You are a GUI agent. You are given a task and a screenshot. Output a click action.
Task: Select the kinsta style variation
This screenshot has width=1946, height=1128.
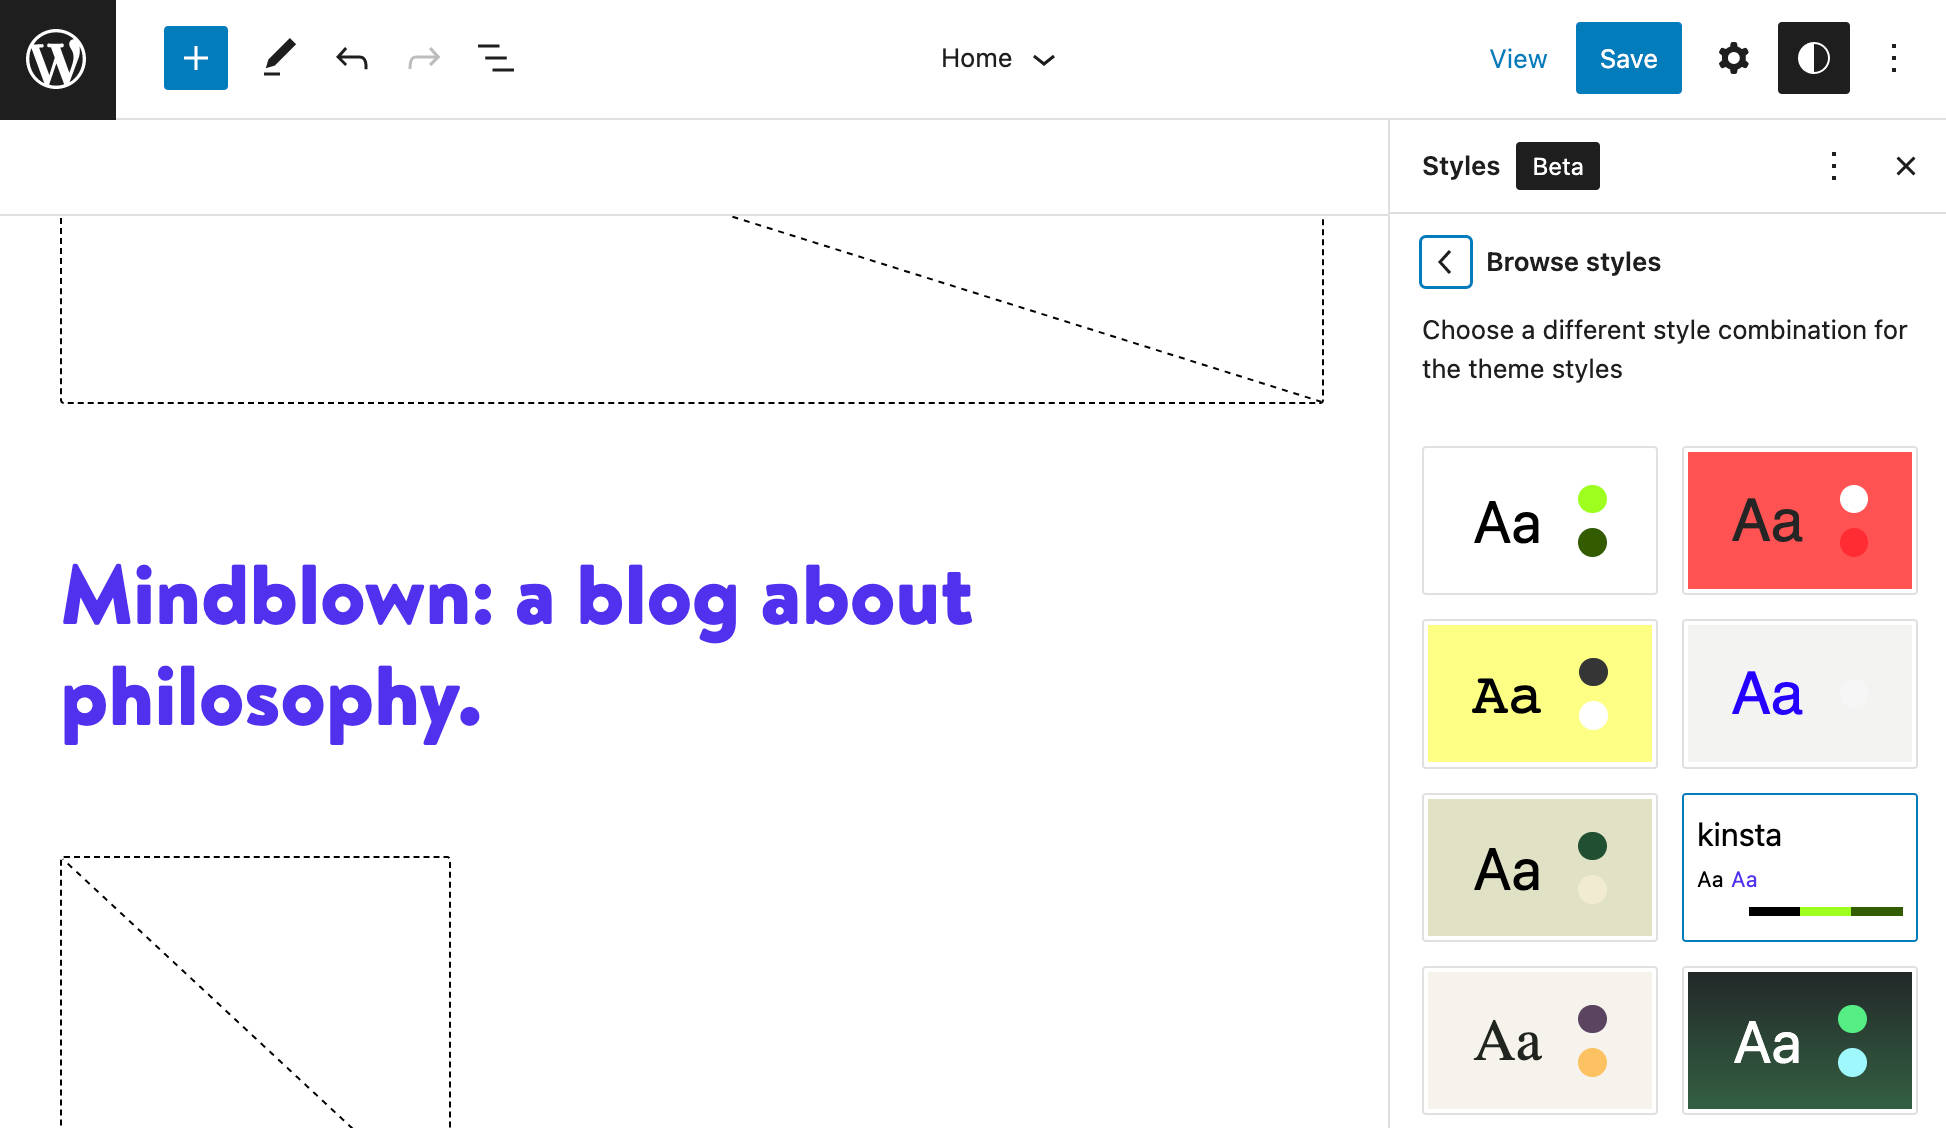[1799, 867]
